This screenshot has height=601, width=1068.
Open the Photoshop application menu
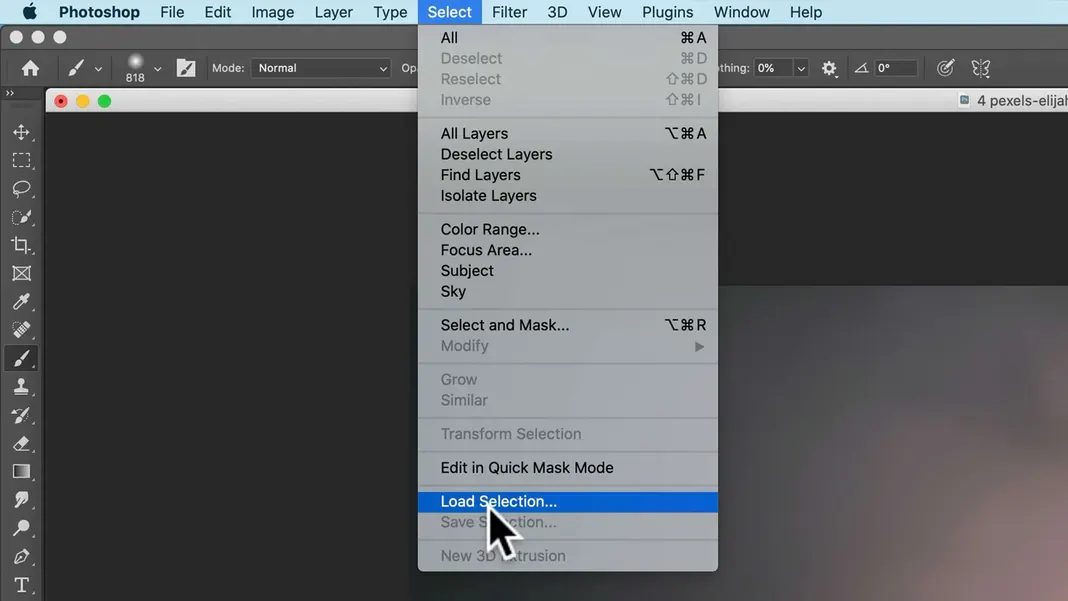click(x=99, y=12)
